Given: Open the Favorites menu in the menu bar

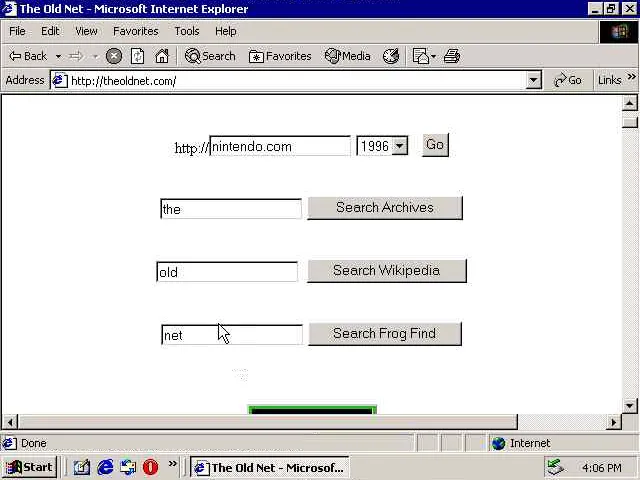Looking at the screenshot, I should click(x=136, y=31).
